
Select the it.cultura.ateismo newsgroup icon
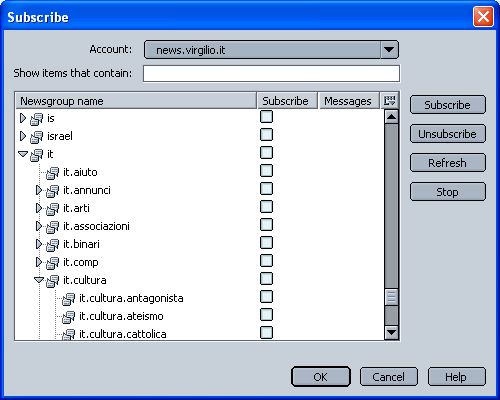69,317
